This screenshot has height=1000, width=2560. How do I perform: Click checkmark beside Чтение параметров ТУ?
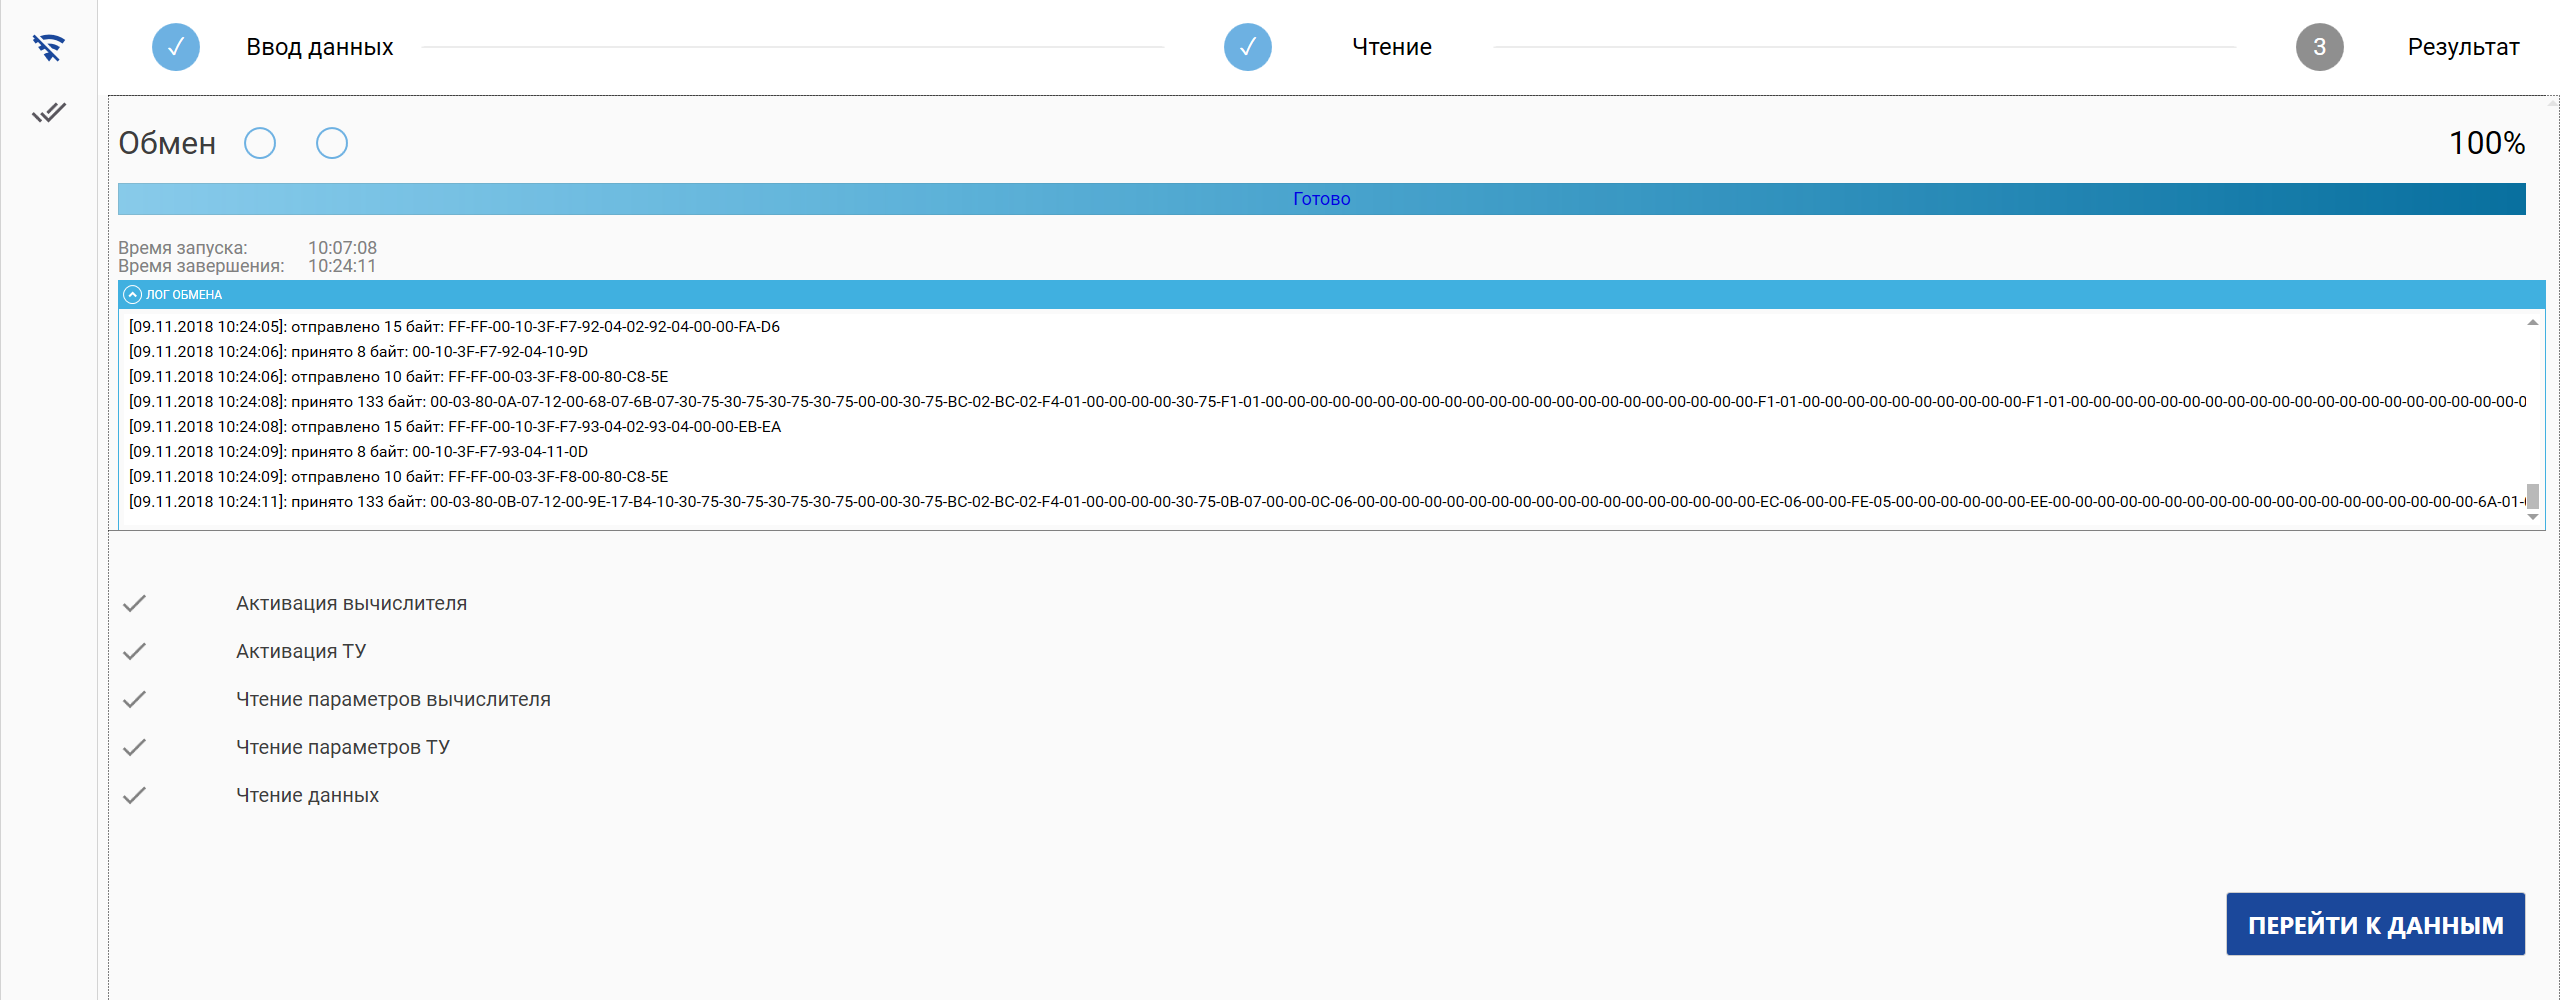pyautogui.click(x=134, y=747)
